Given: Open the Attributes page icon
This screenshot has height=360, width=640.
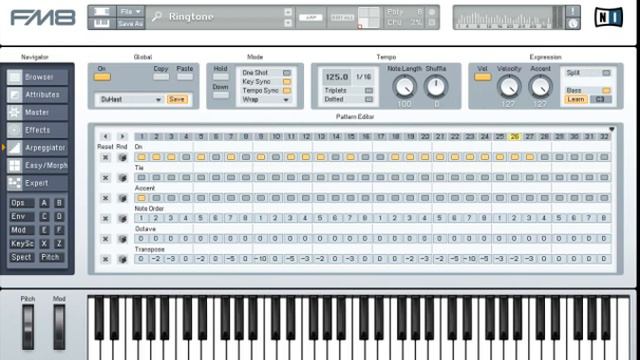Looking at the screenshot, I should (x=15, y=95).
